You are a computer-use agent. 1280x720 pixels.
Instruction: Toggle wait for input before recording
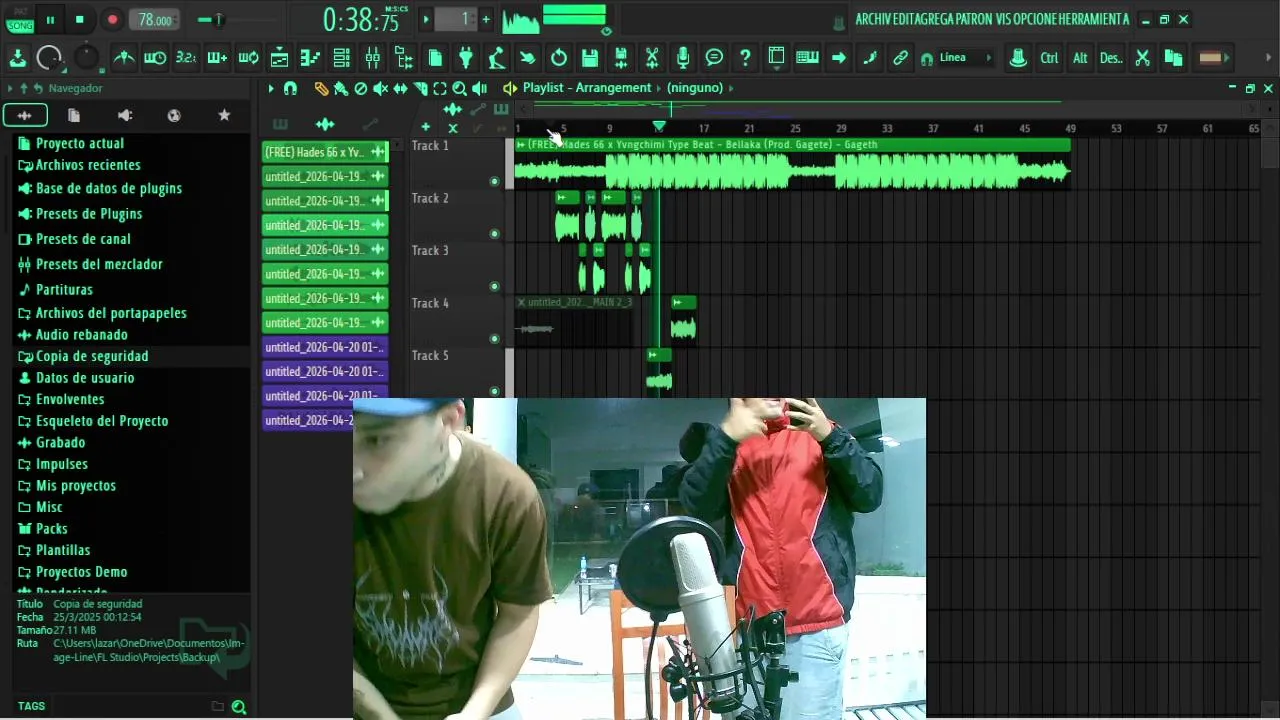click(155, 58)
